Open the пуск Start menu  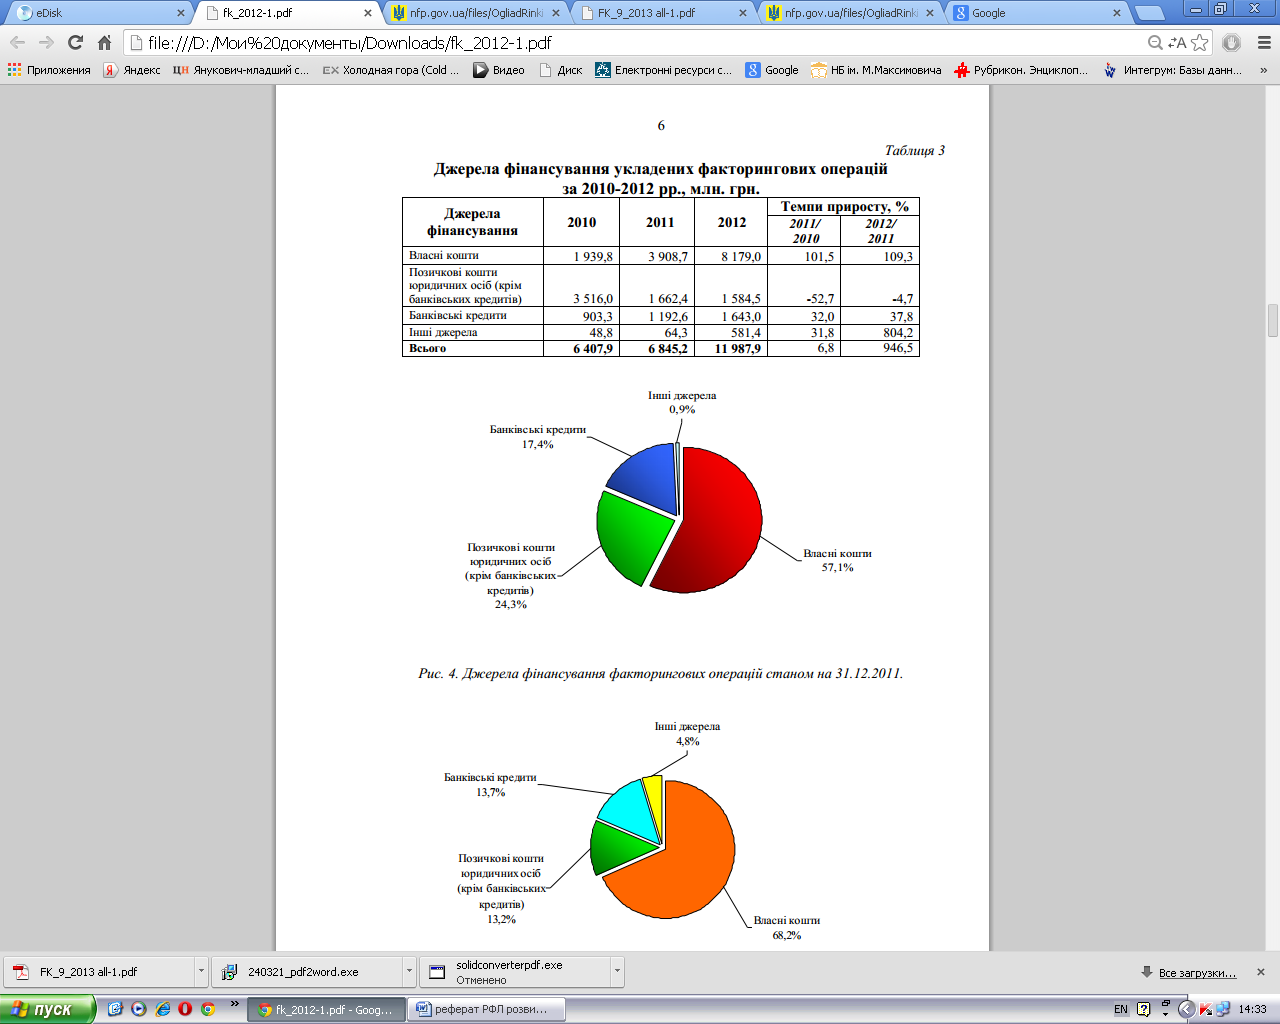click(47, 1009)
